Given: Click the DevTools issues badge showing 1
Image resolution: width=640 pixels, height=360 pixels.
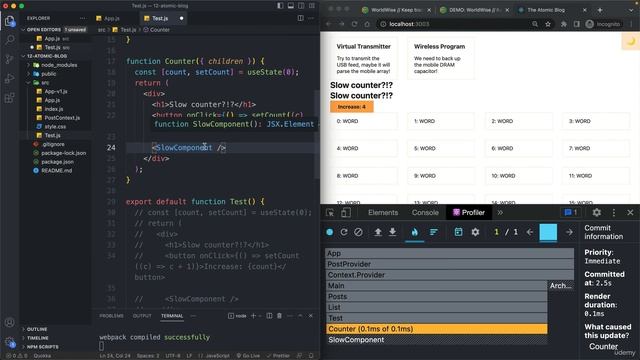Looking at the screenshot, I should [571, 212].
